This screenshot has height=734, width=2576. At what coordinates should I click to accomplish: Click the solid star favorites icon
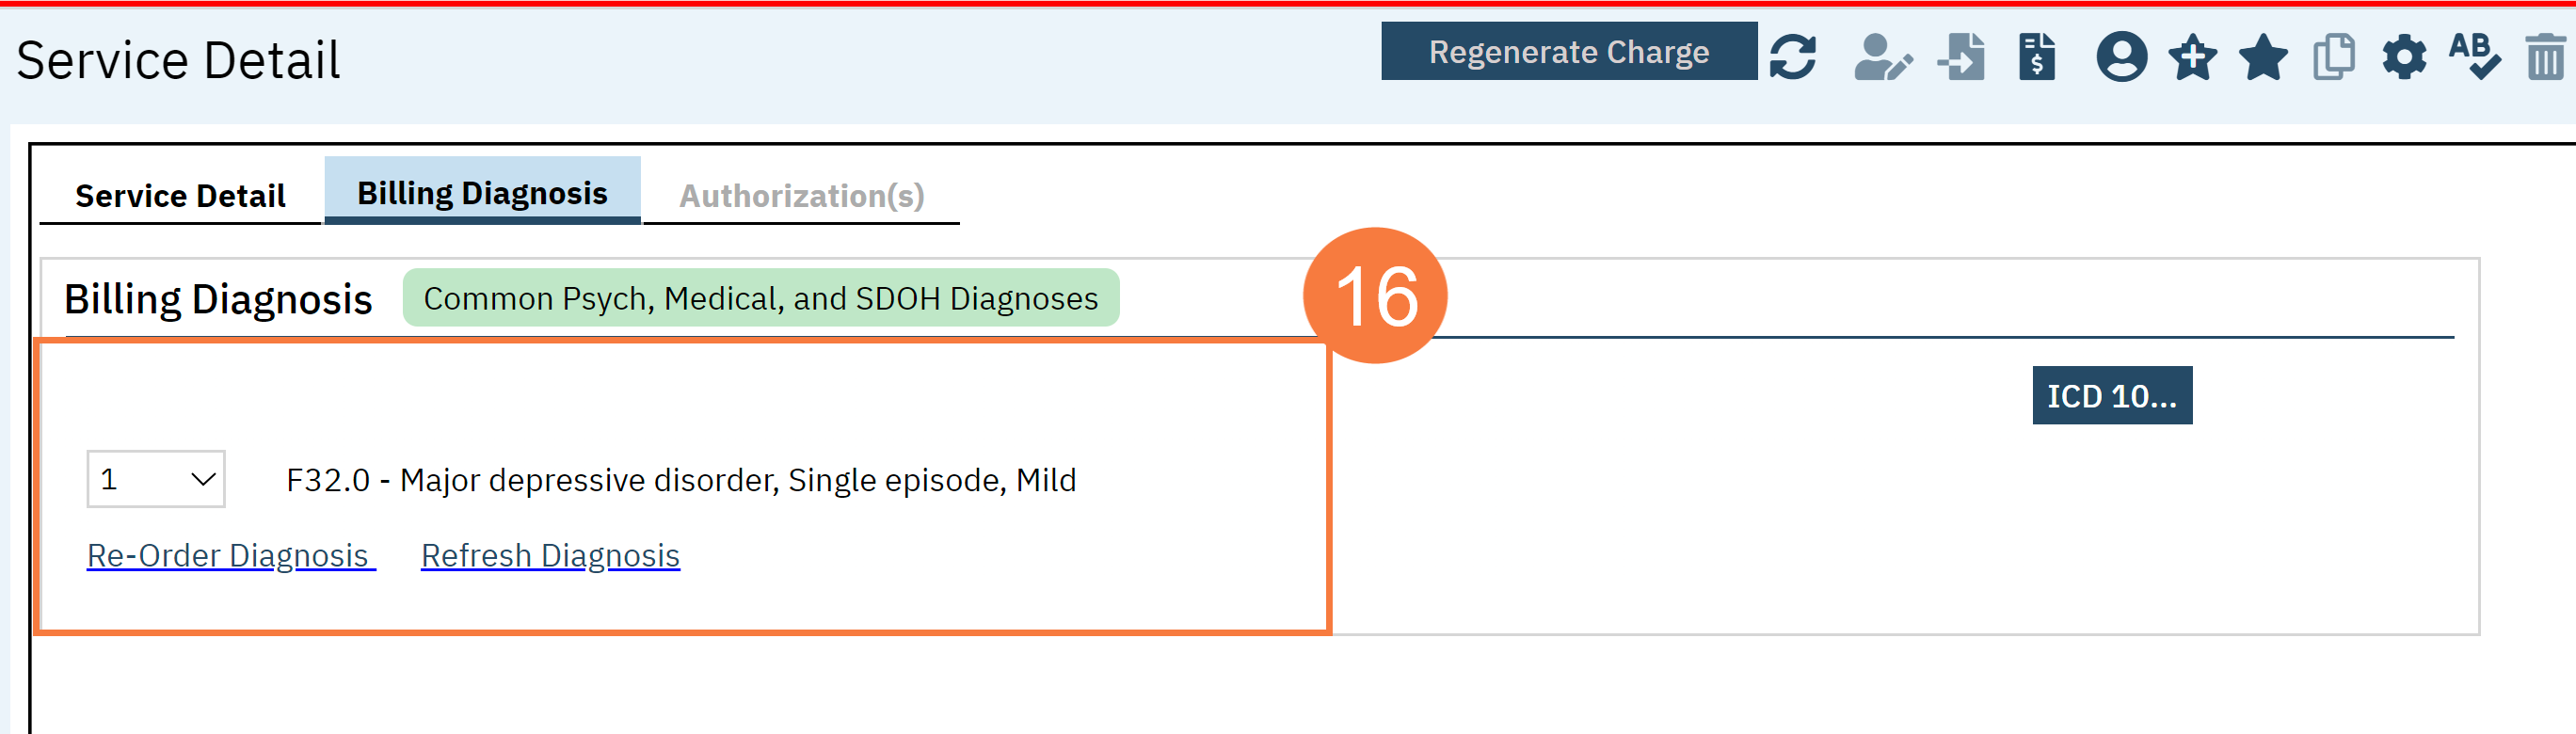click(2263, 56)
